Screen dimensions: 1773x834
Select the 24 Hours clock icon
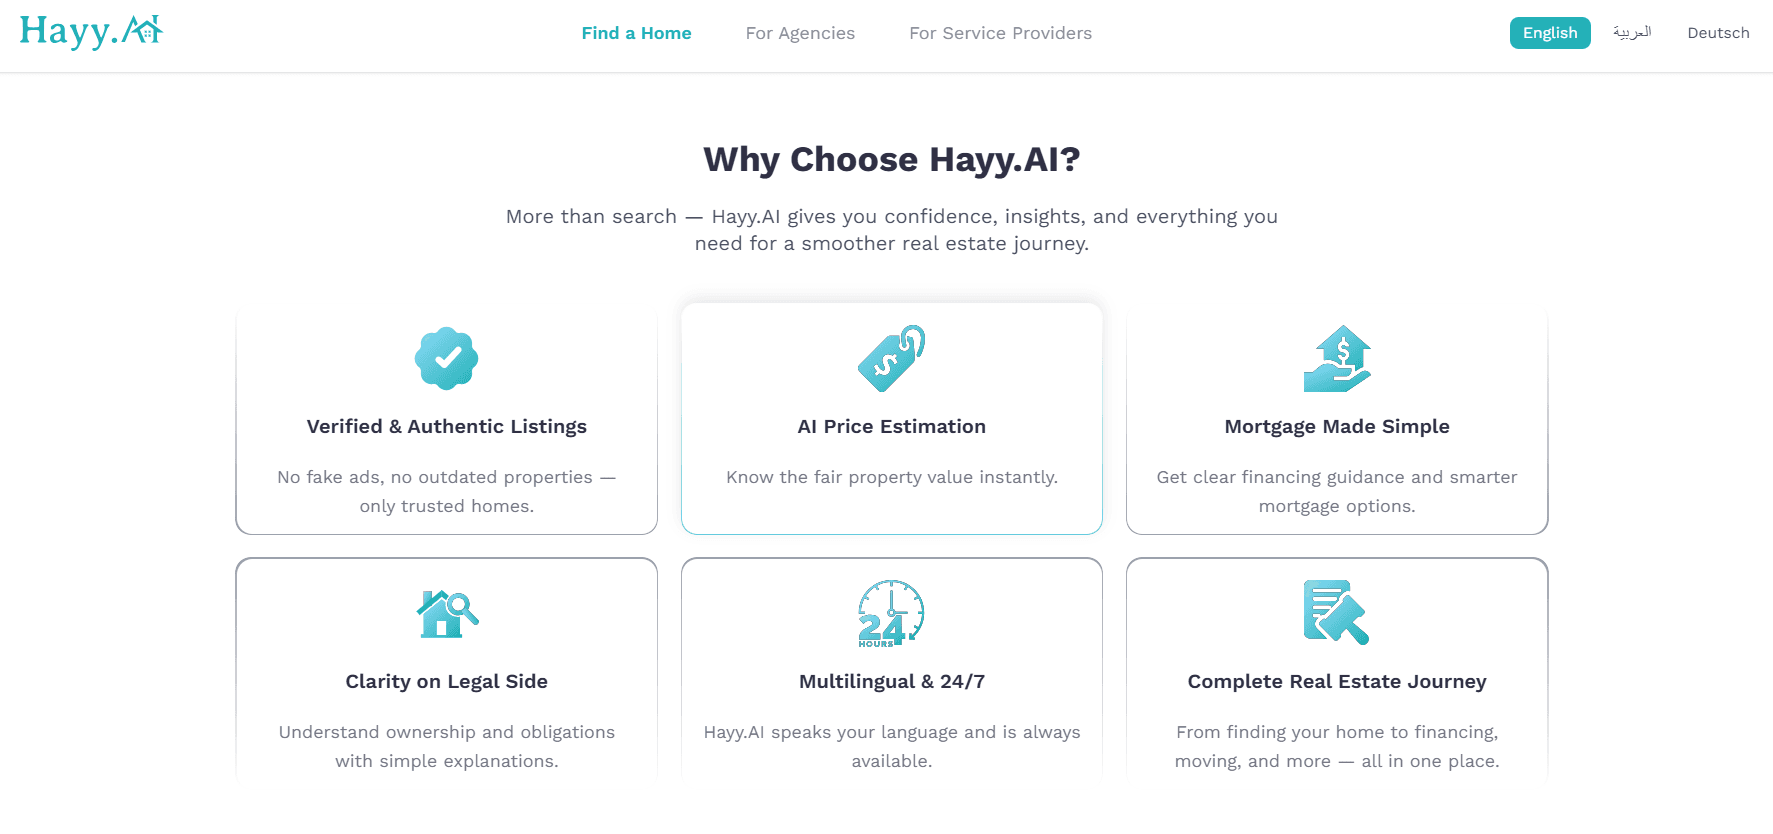click(x=891, y=613)
